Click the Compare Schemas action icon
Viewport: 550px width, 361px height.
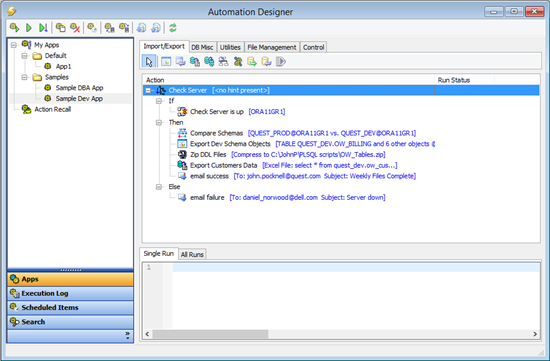(x=182, y=133)
